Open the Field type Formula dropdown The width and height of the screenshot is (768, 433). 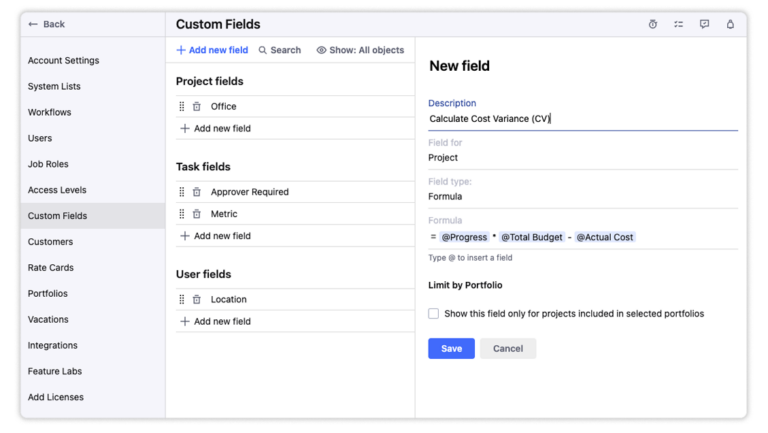click(x=583, y=196)
